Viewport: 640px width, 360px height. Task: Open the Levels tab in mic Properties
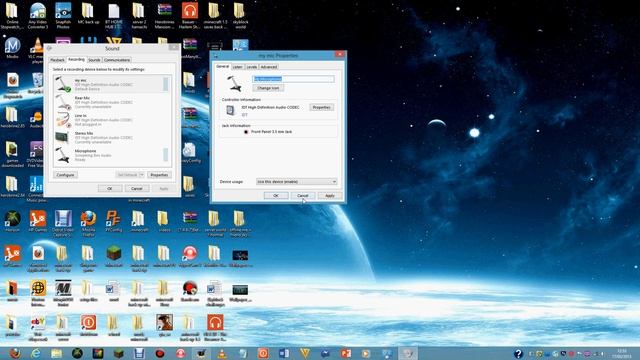tap(252, 67)
